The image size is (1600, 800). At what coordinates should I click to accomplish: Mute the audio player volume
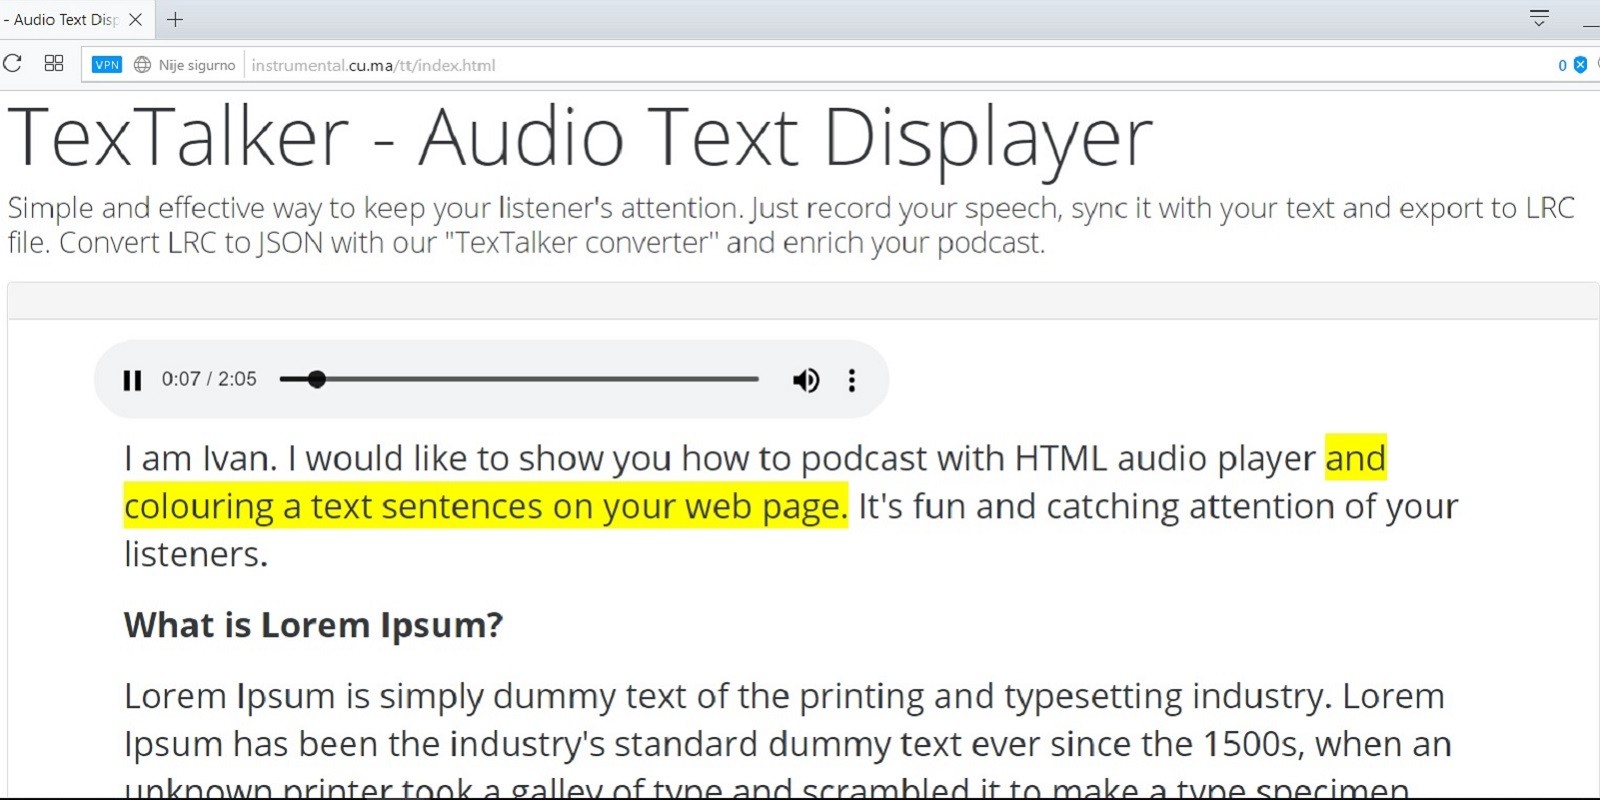coord(805,380)
